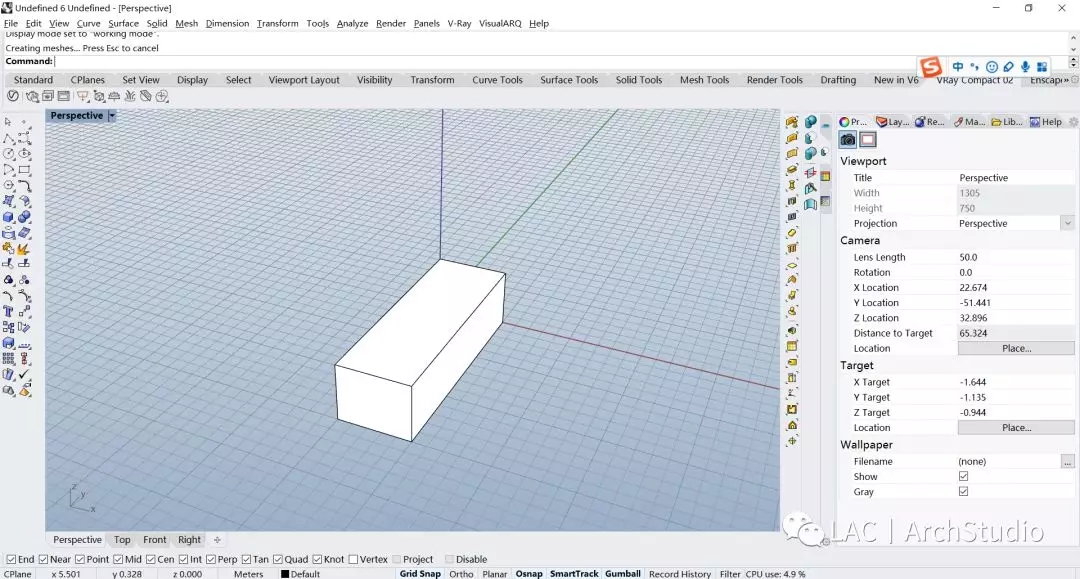Viewport: 1080px width, 579px height.
Task: Click the Record History status pane
Action: pyautogui.click(x=679, y=573)
